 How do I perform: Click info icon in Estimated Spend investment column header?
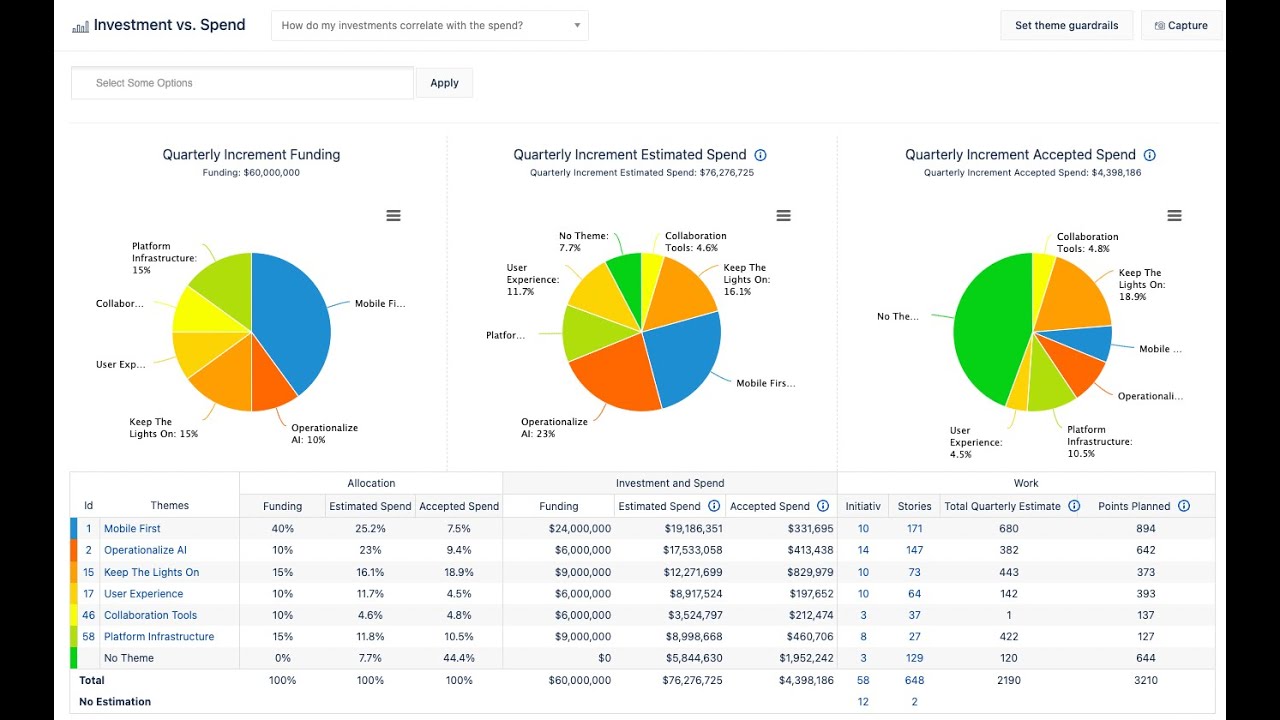(x=714, y=506)
